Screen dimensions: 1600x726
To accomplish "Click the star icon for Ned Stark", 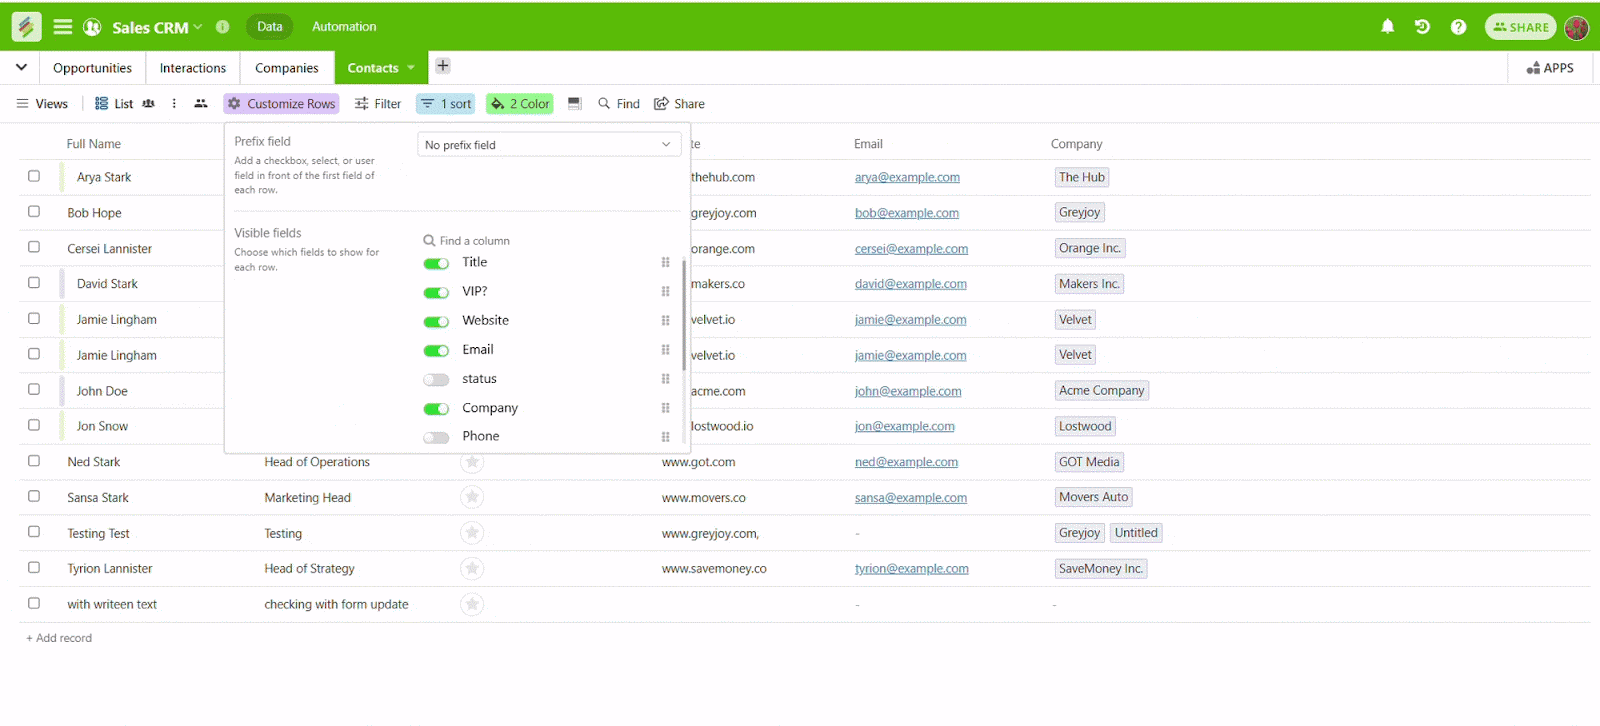I will click(472, 462).
